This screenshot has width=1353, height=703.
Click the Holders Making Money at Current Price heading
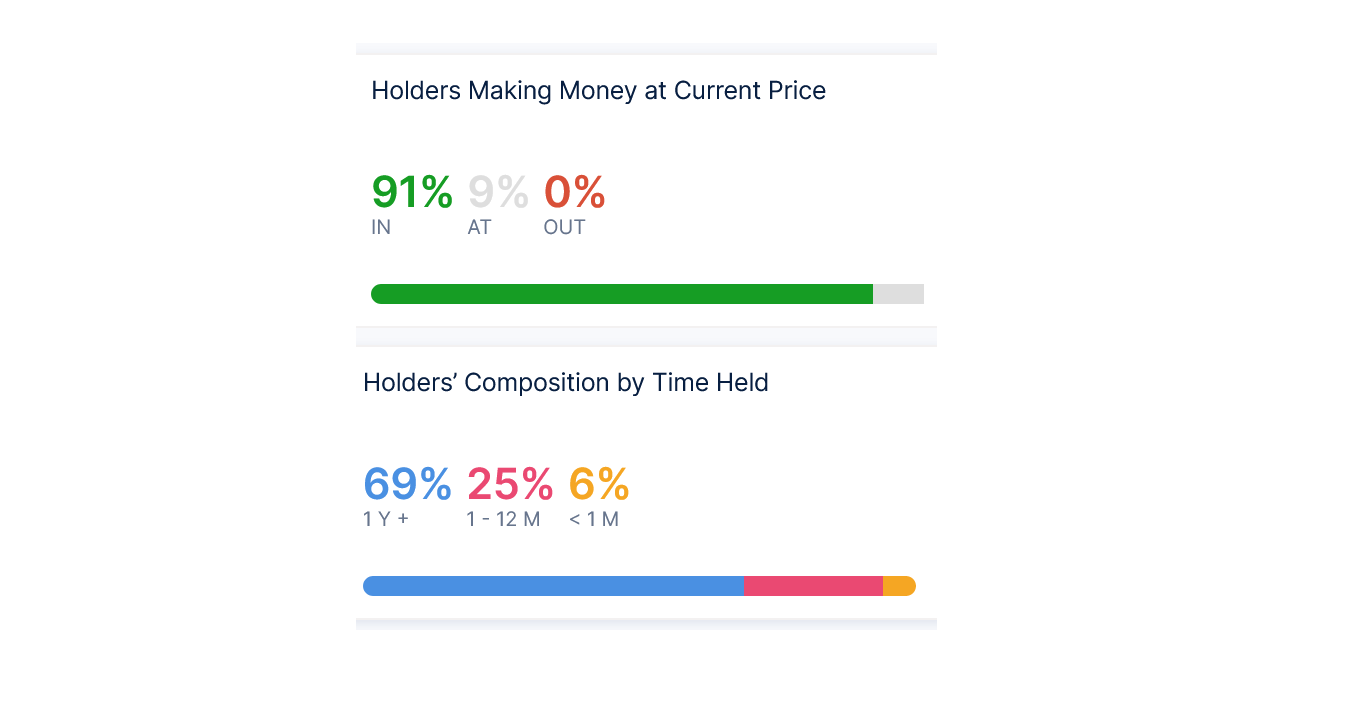click(598, 91)
